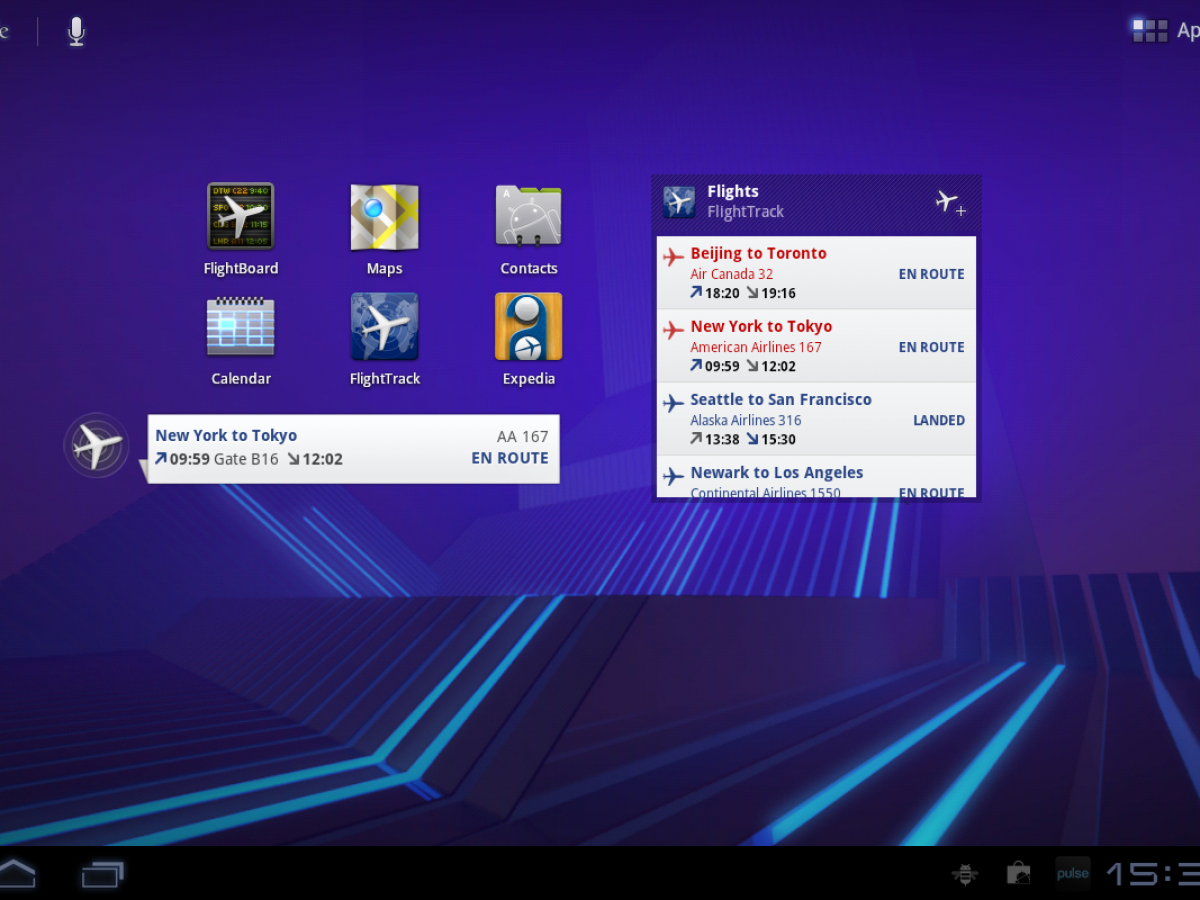Show recent apps in the system bar
This screenshot has width=1200, height=900.
click(x=102, y=875)
